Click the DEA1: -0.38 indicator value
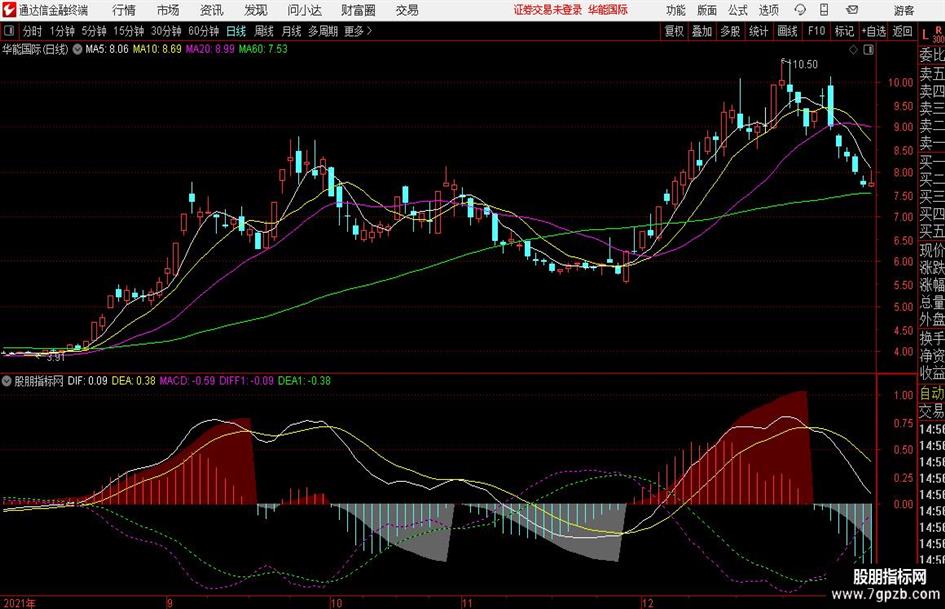 [304, 381]
